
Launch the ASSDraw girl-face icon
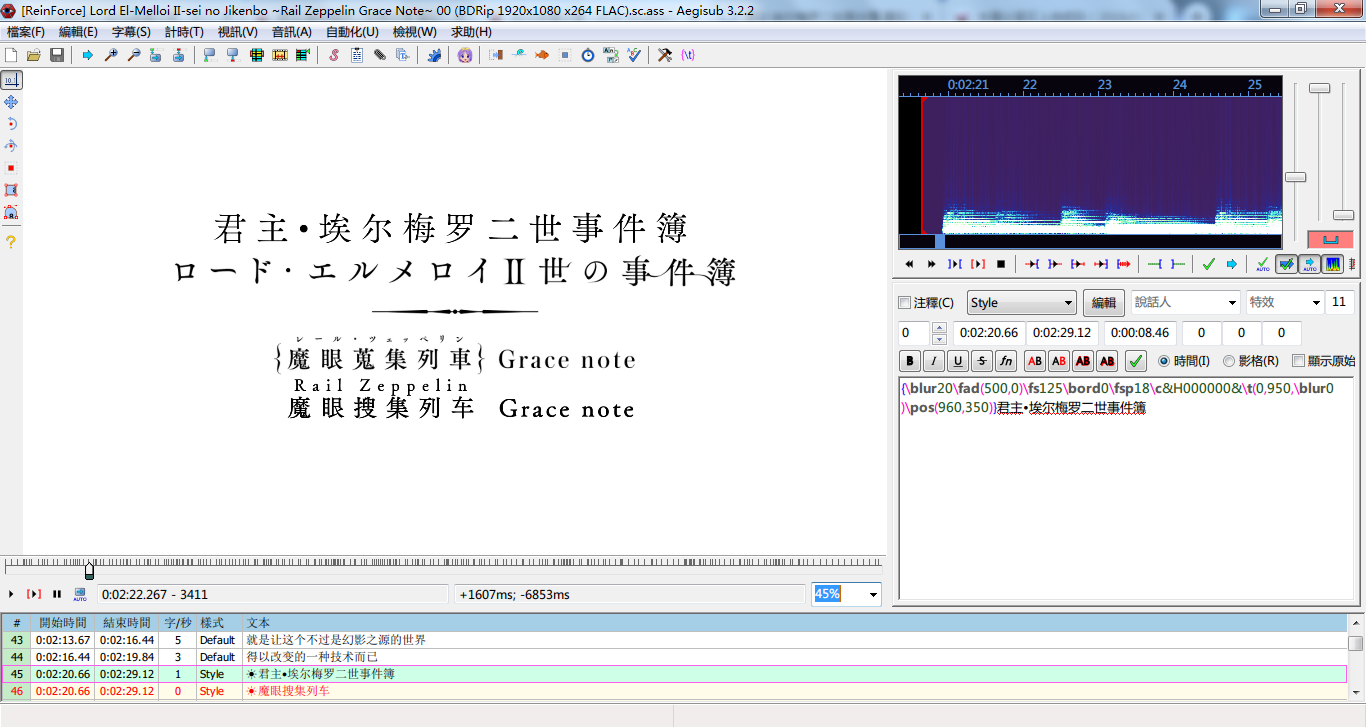pos(465,55)
